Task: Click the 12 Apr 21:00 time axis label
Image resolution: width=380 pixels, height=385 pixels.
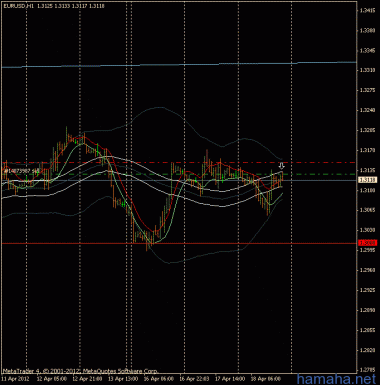Action: click(88, 379)
